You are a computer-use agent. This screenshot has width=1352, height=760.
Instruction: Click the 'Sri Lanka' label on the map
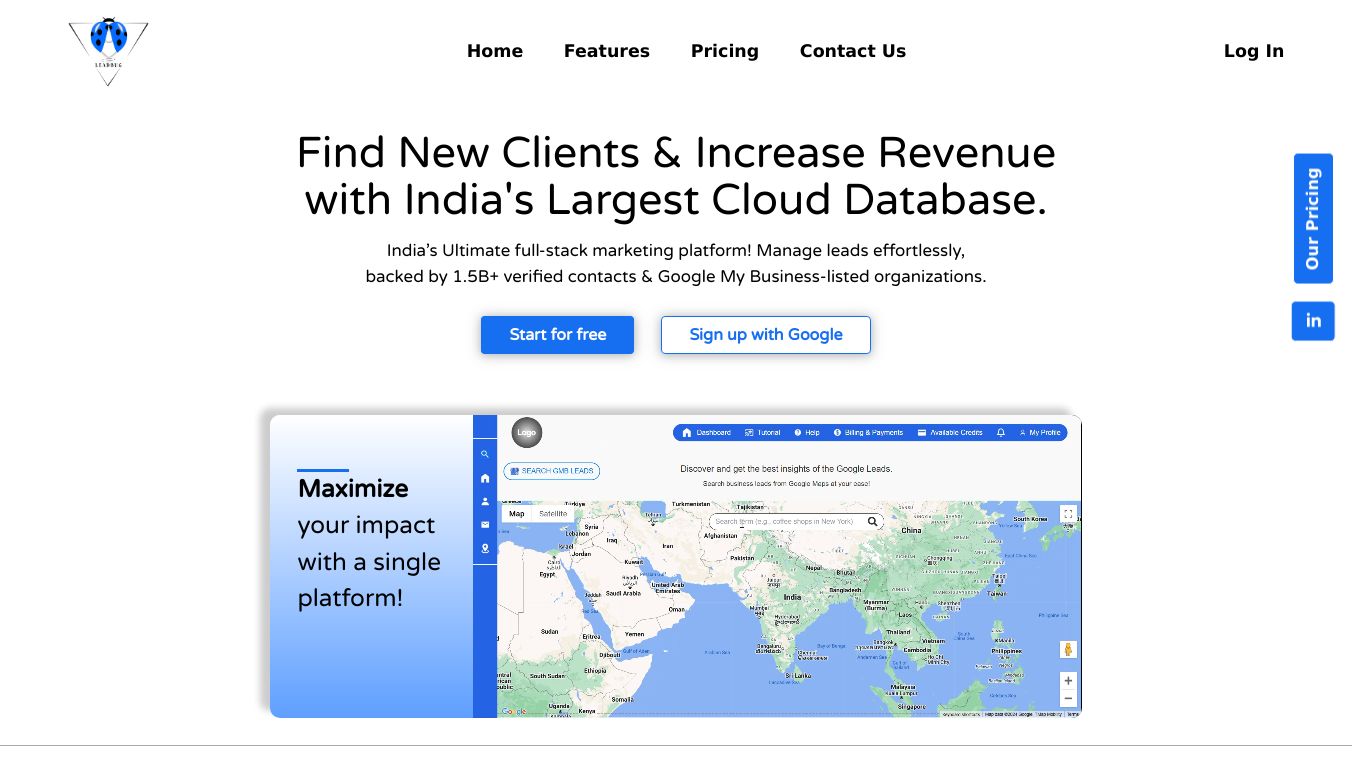point(796,676)
